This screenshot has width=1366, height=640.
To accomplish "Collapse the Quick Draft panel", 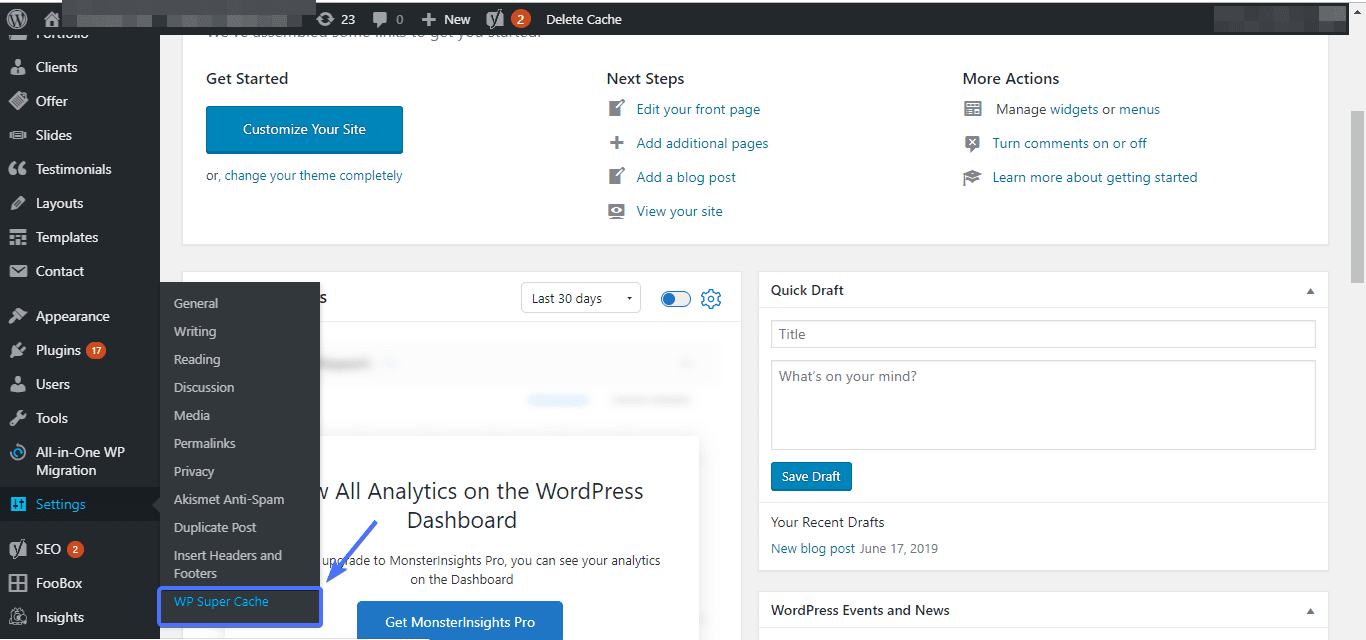I will 1310,291.
